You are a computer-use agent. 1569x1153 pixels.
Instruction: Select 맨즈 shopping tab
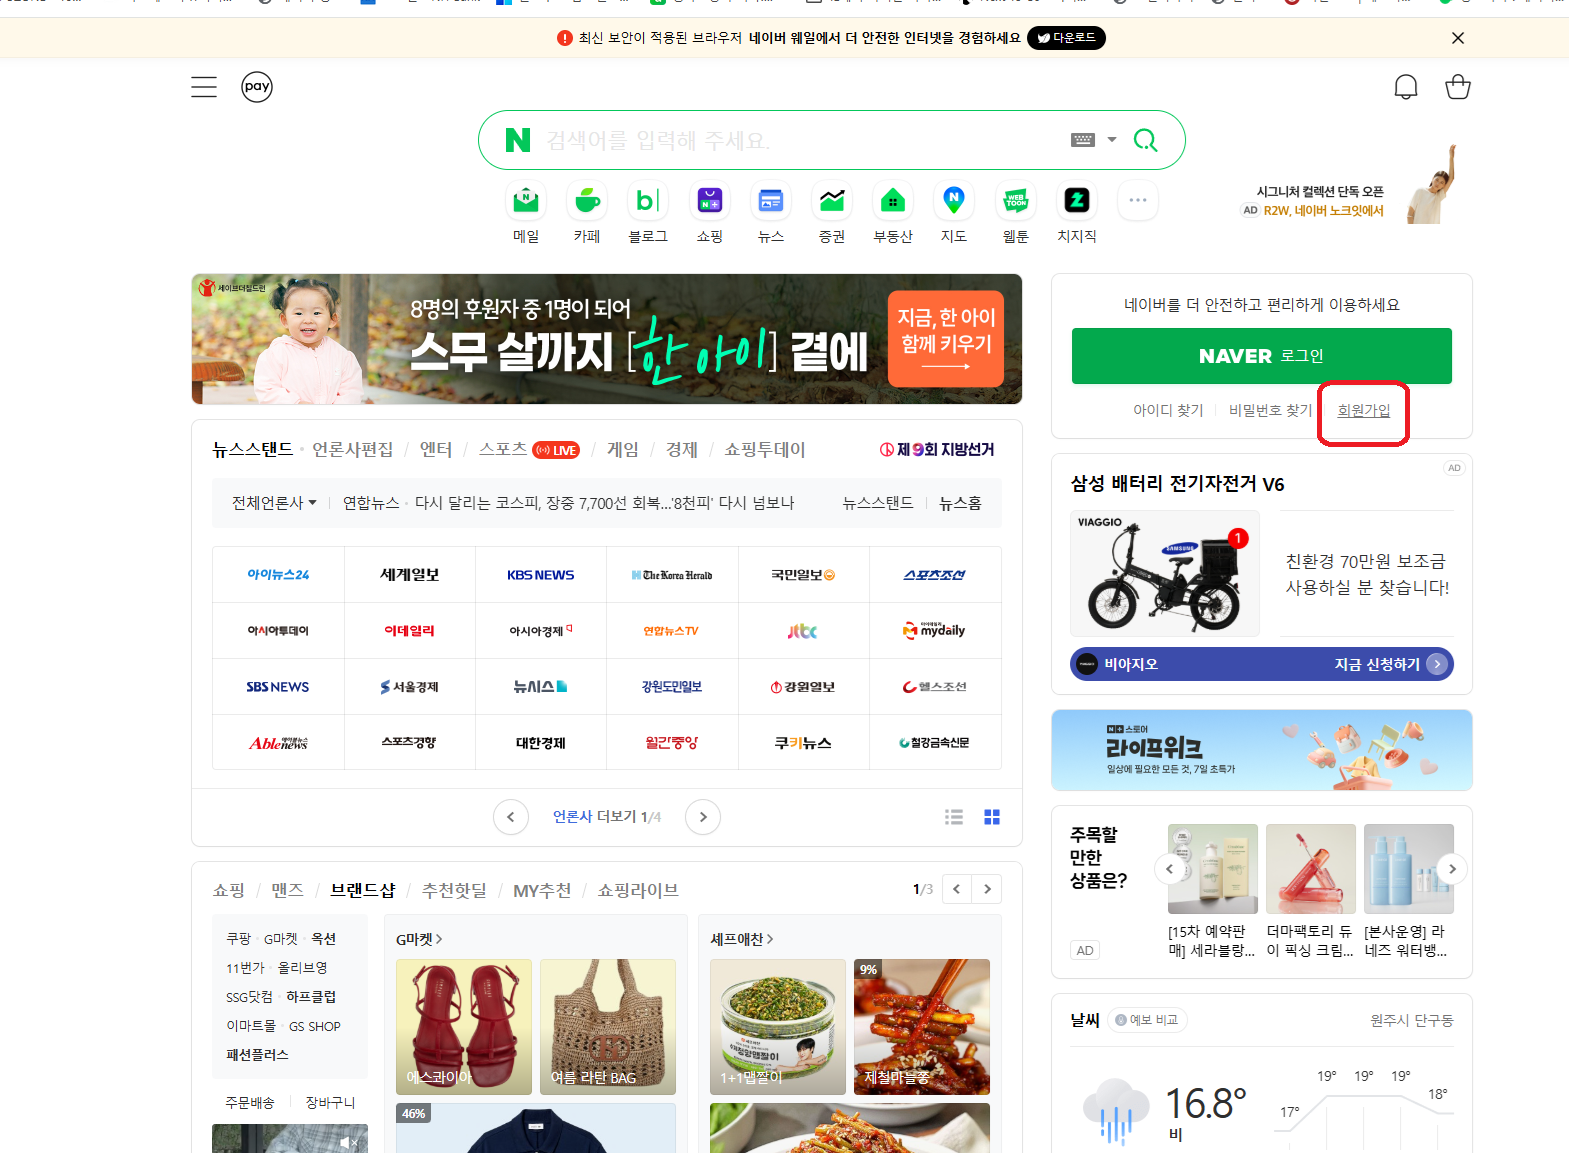click(x=287, y=890)
